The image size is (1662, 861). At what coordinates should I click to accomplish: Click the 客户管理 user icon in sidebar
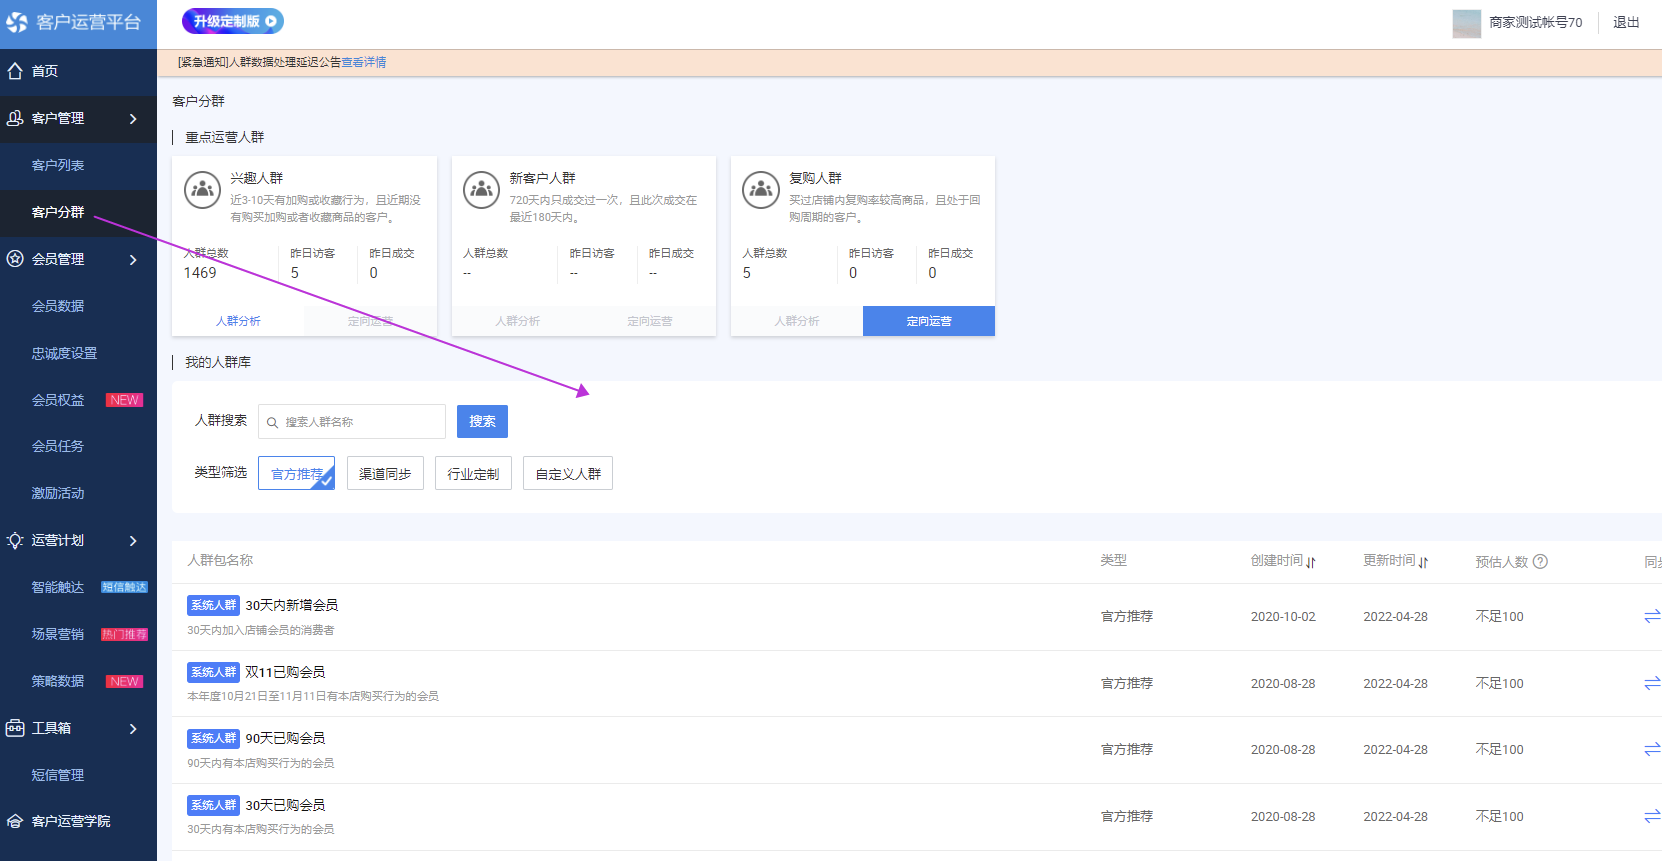click(x=15, y=118)
